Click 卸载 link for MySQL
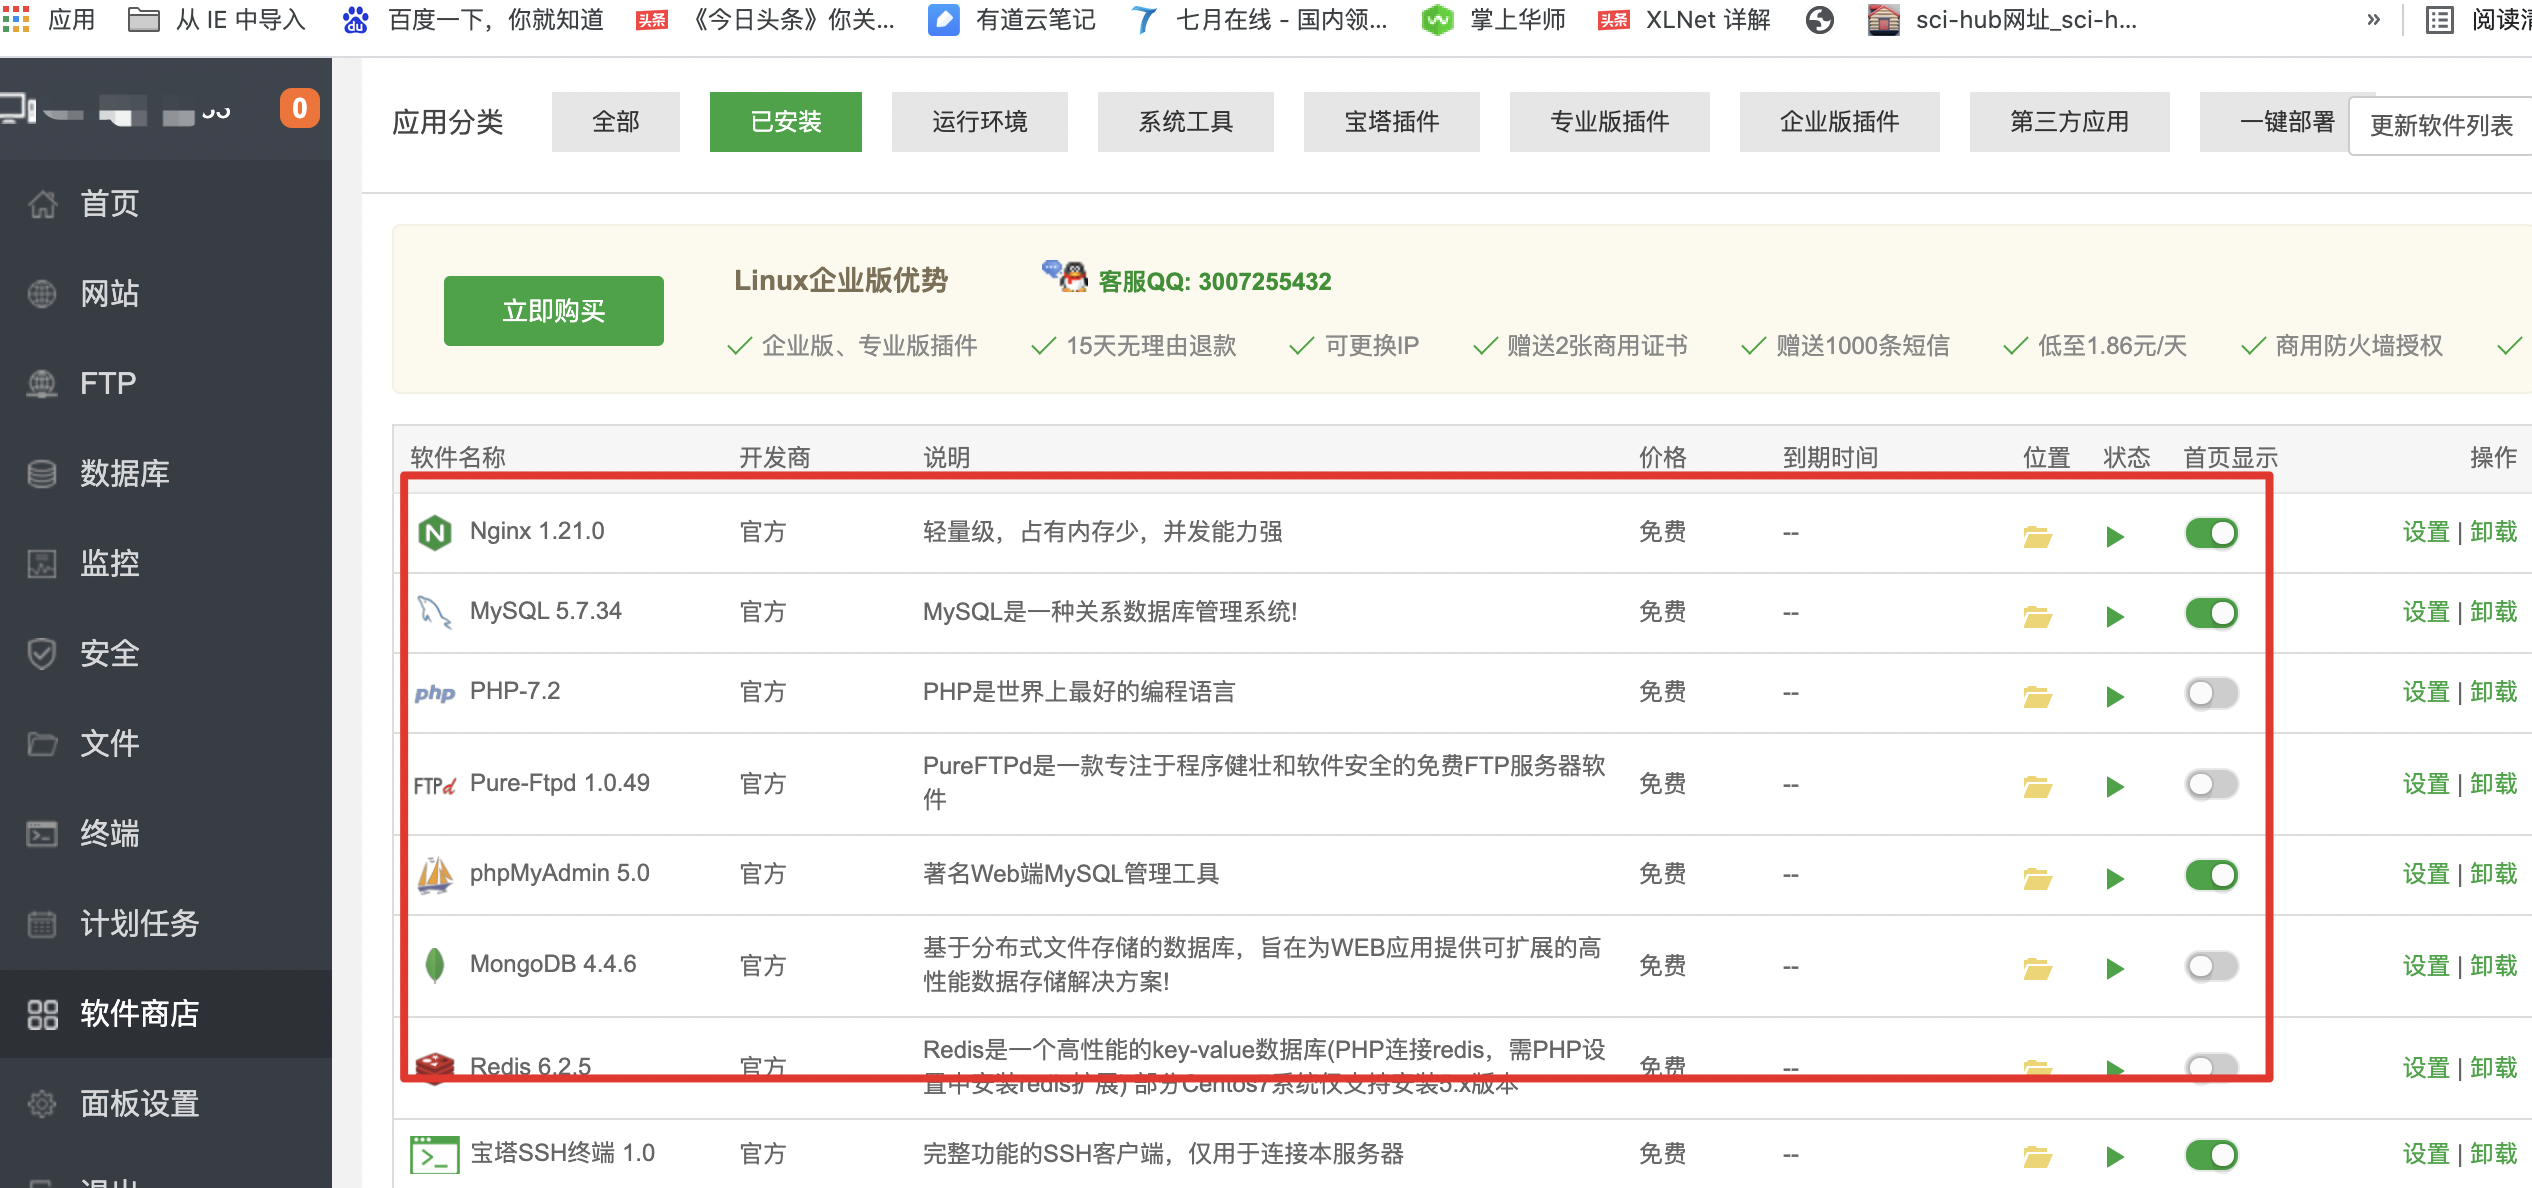 tap(2493, 612)
